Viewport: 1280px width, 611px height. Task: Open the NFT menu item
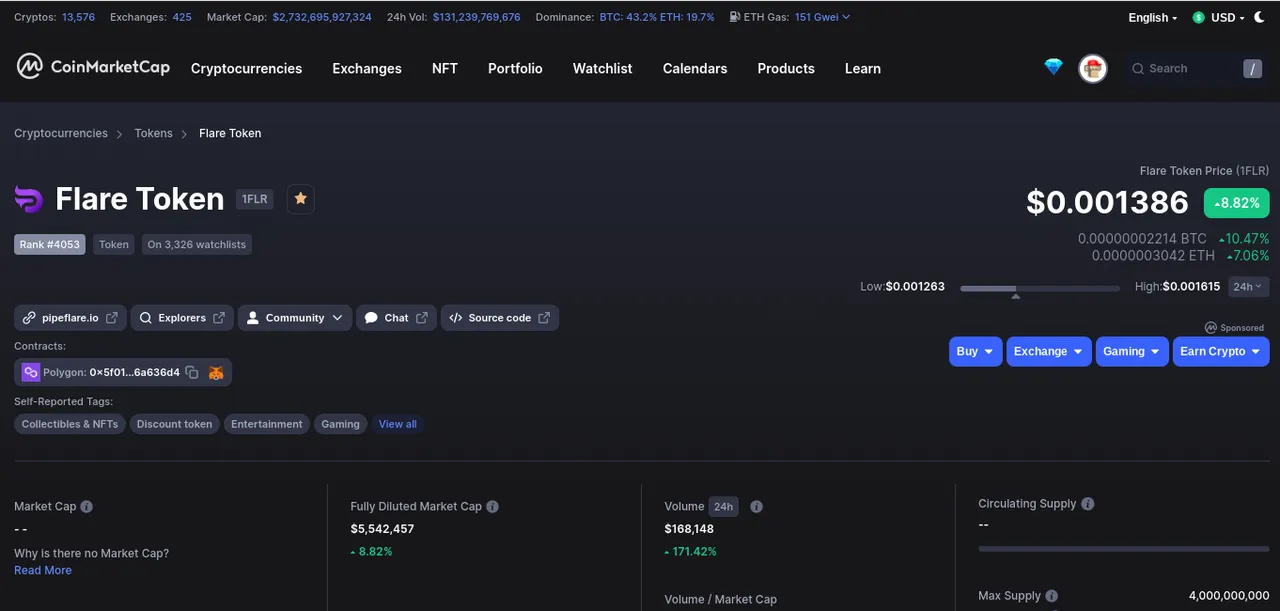pos(445,69)
